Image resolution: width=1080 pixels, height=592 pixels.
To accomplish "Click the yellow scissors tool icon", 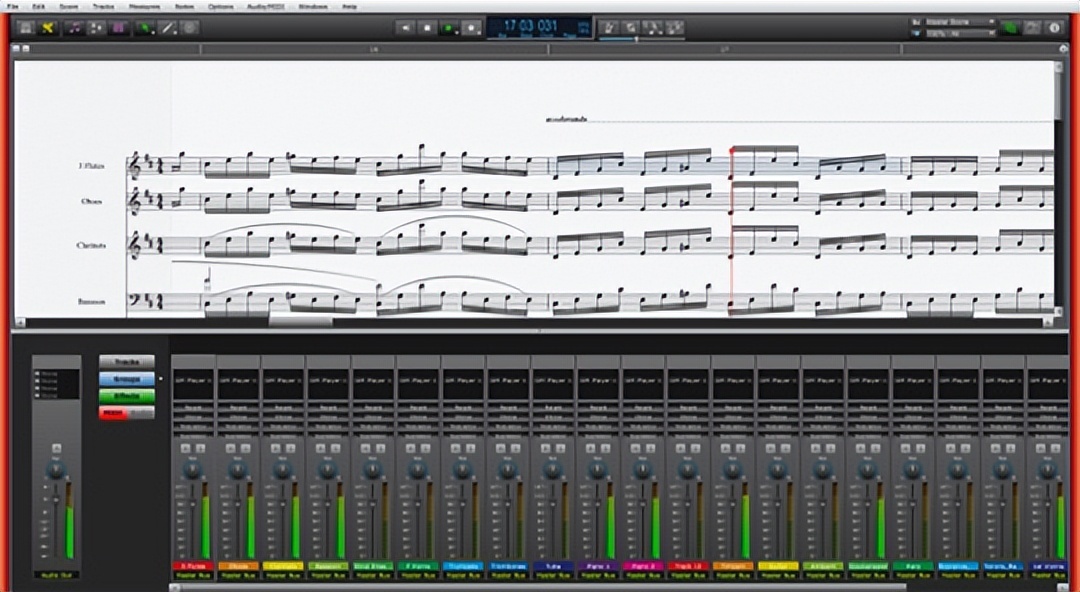I will point(47,28).
